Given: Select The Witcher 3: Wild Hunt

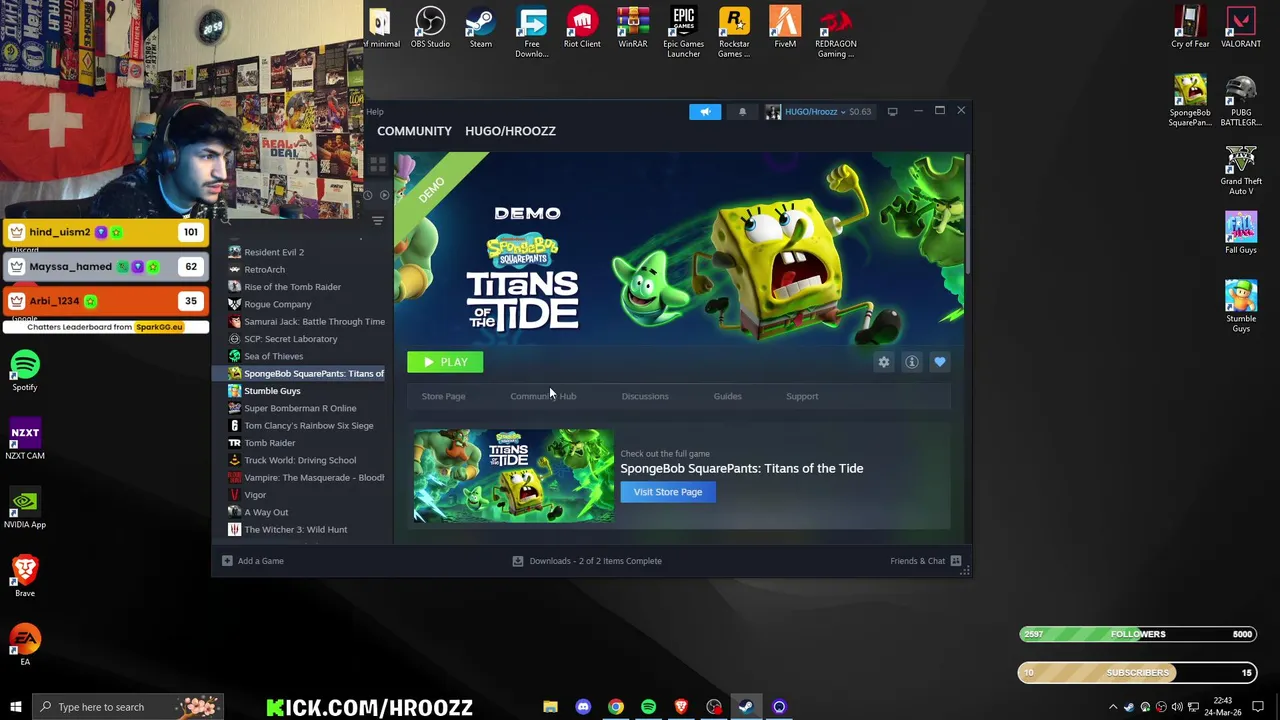Looking at the screenshot, I should click(x=298, y=529).
